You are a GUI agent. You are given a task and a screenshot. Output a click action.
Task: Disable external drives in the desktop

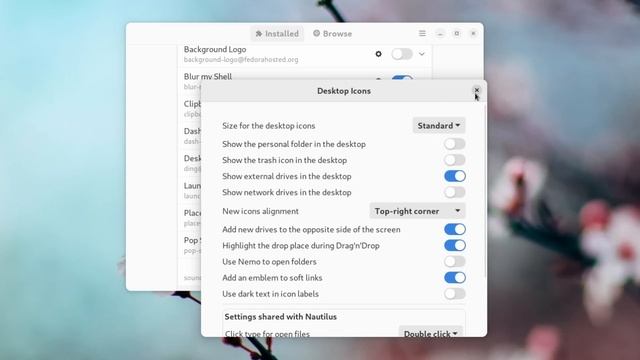(455, 176)
